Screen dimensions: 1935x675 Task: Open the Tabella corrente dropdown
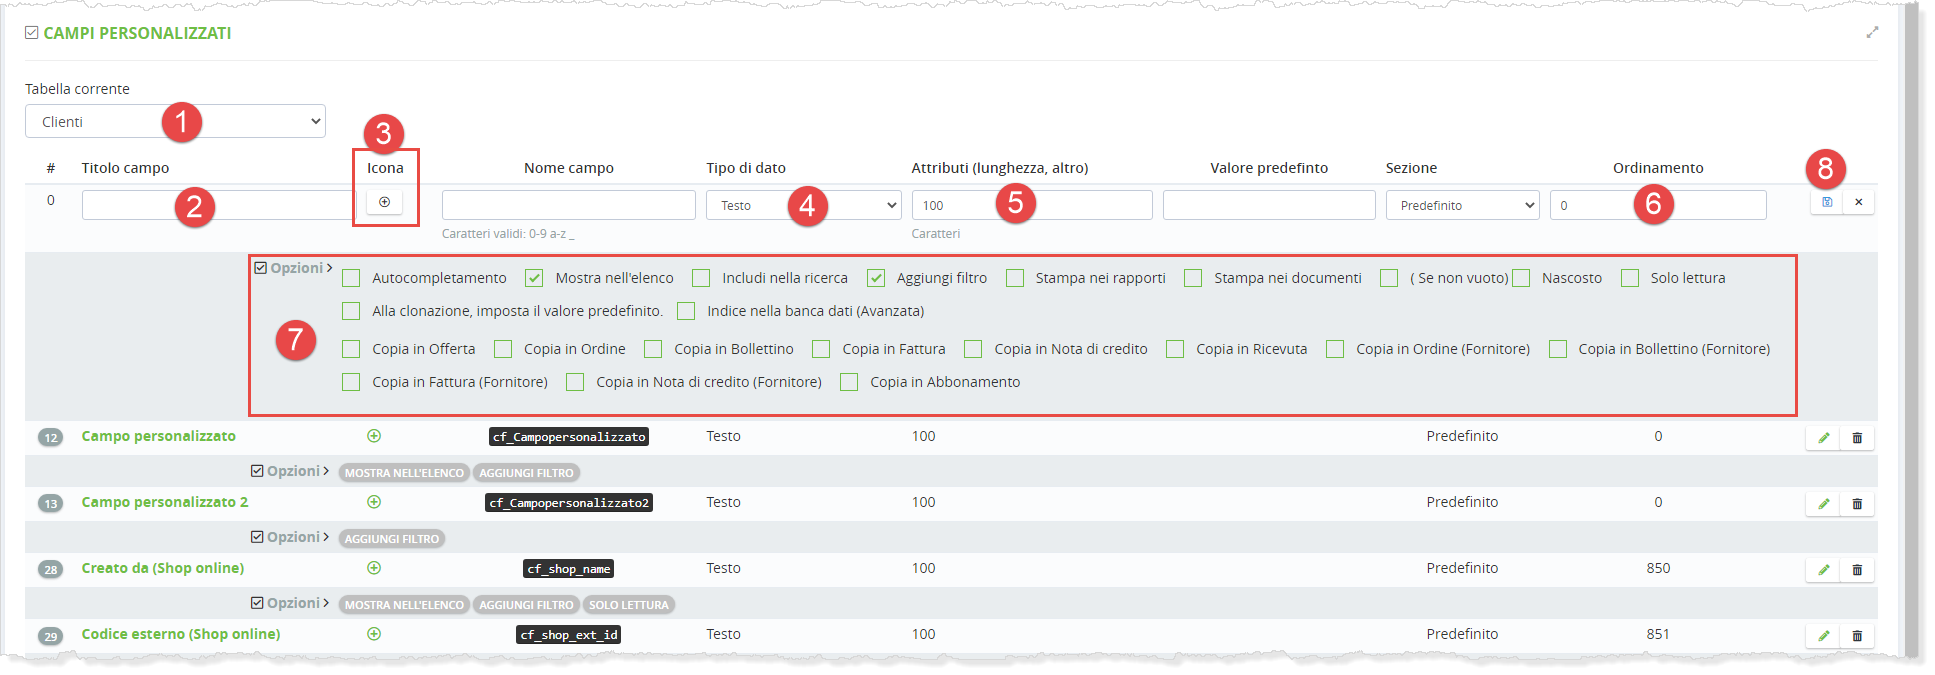click(x=175, y=122)
